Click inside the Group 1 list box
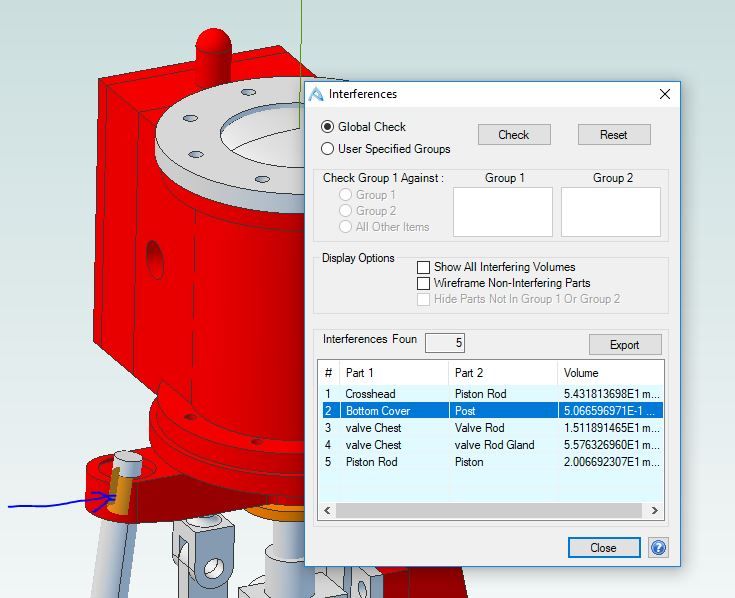 point(502,212)
